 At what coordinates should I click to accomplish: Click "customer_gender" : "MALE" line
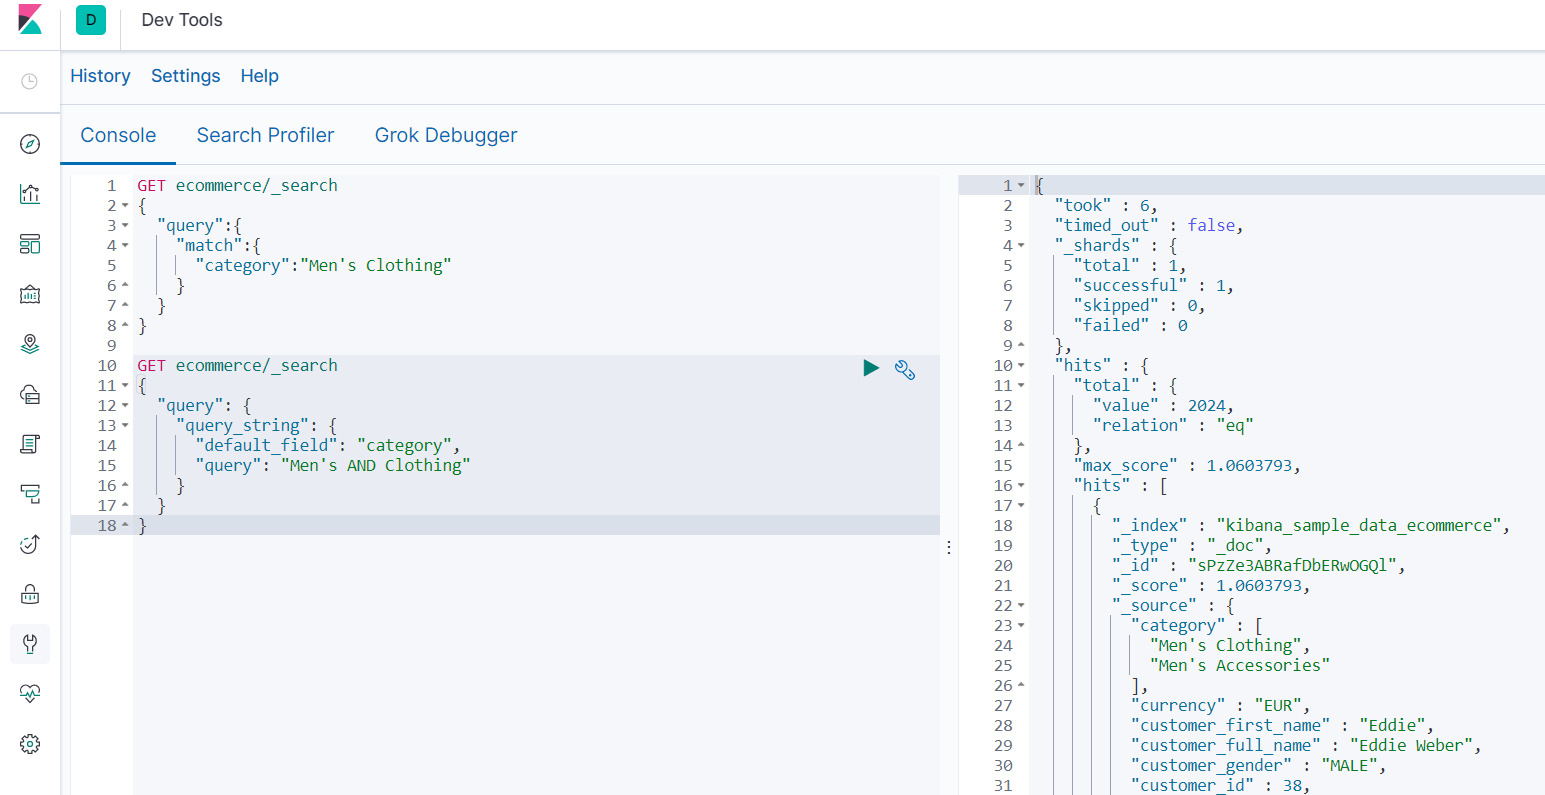[1259, 765]
